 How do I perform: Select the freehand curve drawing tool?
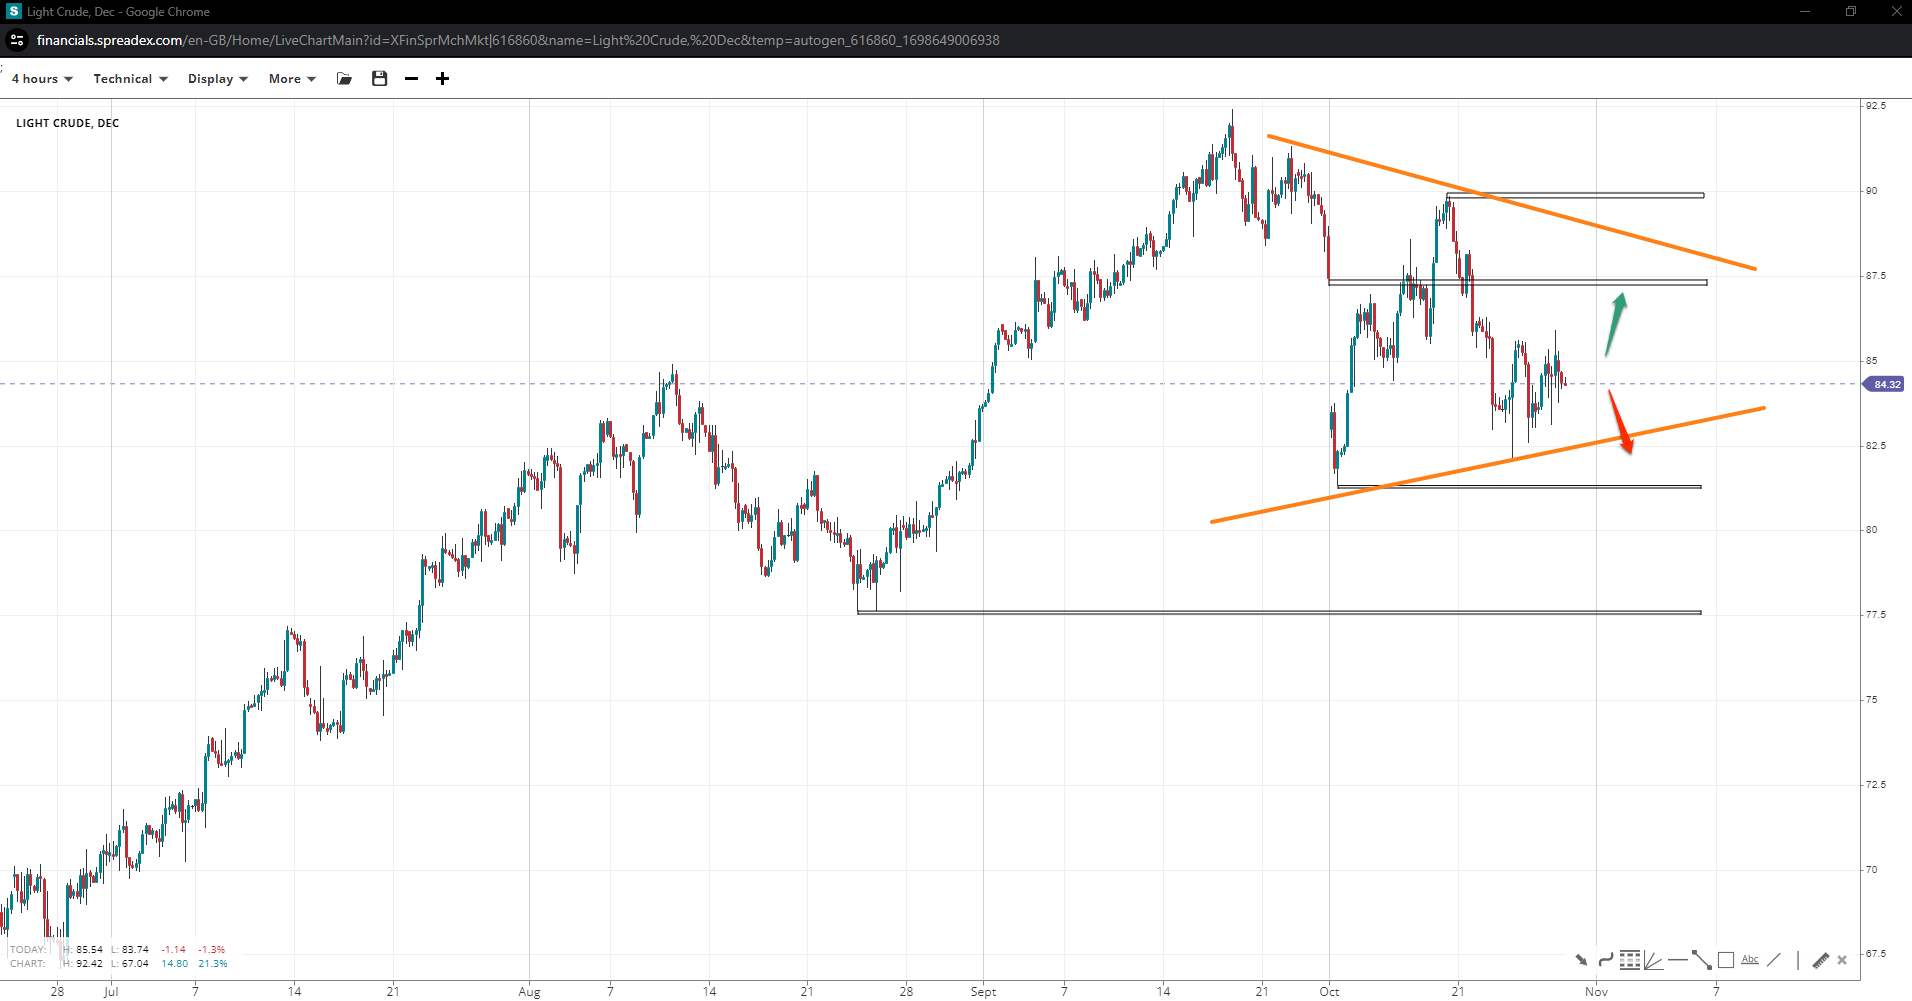1605,960
